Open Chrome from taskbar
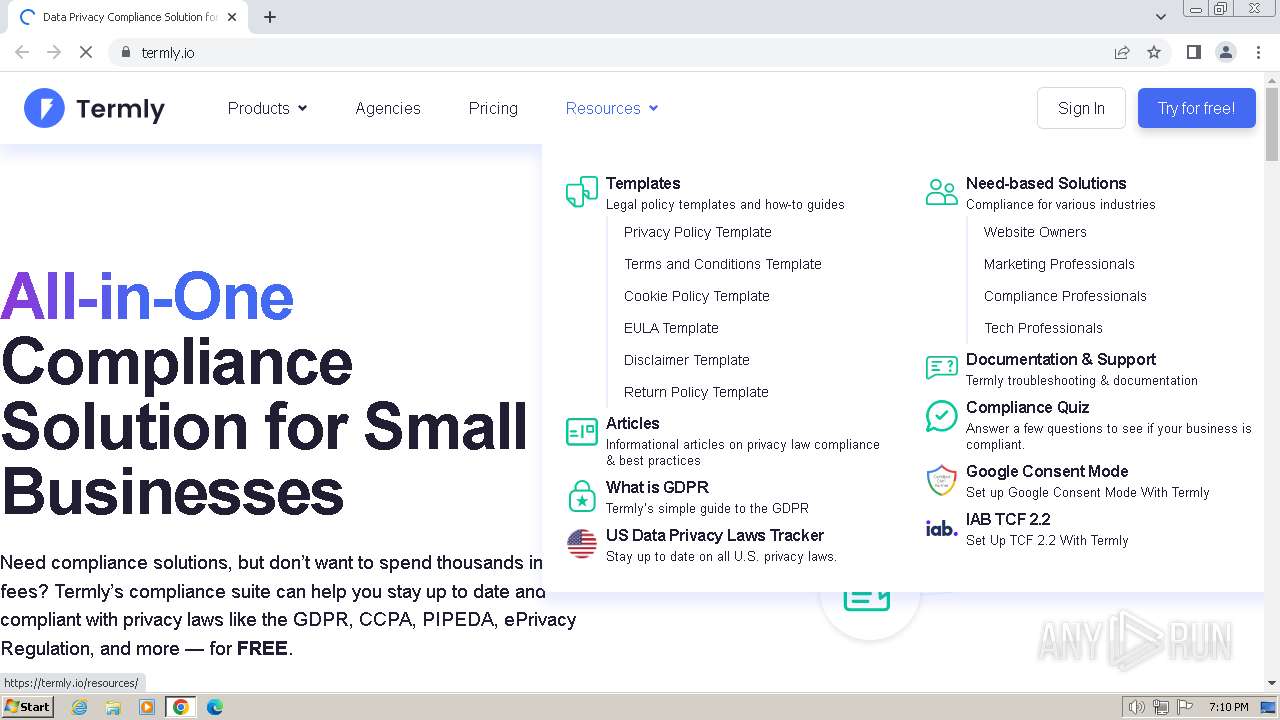 point(181,707)
